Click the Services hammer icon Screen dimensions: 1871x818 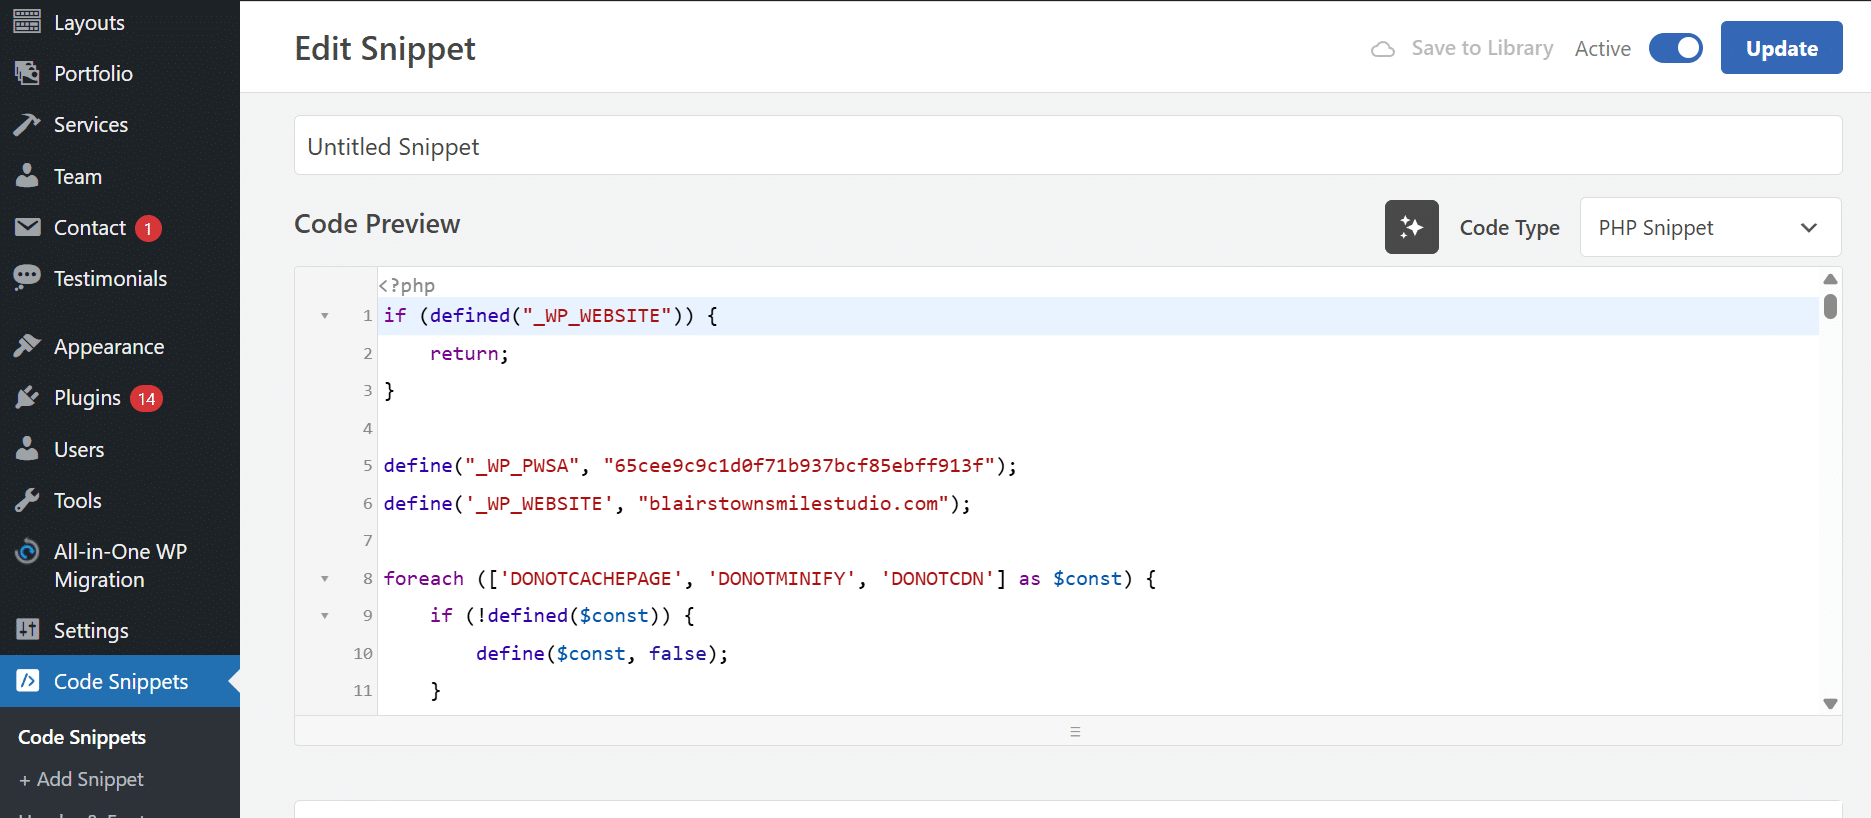click(x=27, y=124)
